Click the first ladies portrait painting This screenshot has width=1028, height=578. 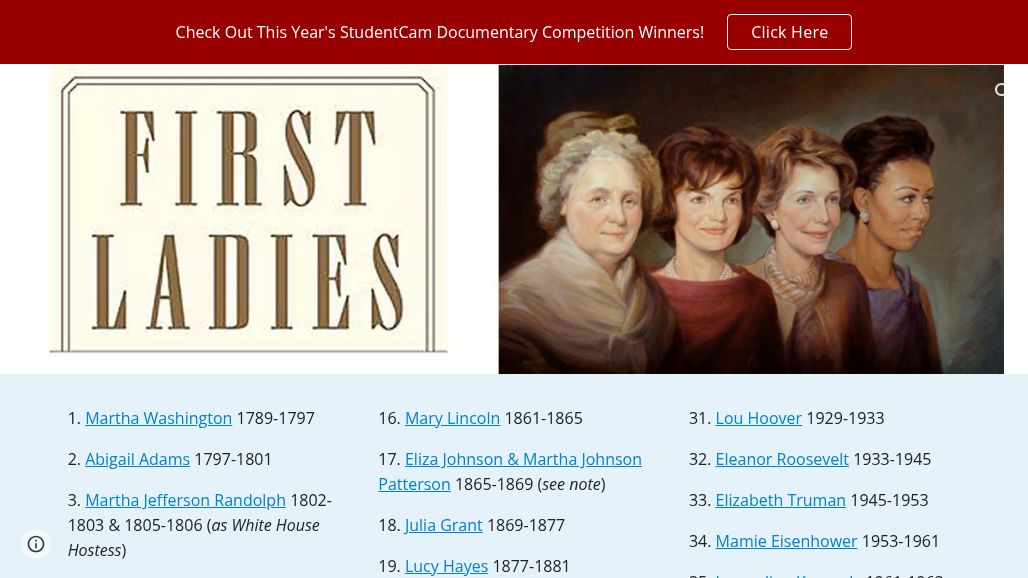pyautogui.click(x=750, y=220)
